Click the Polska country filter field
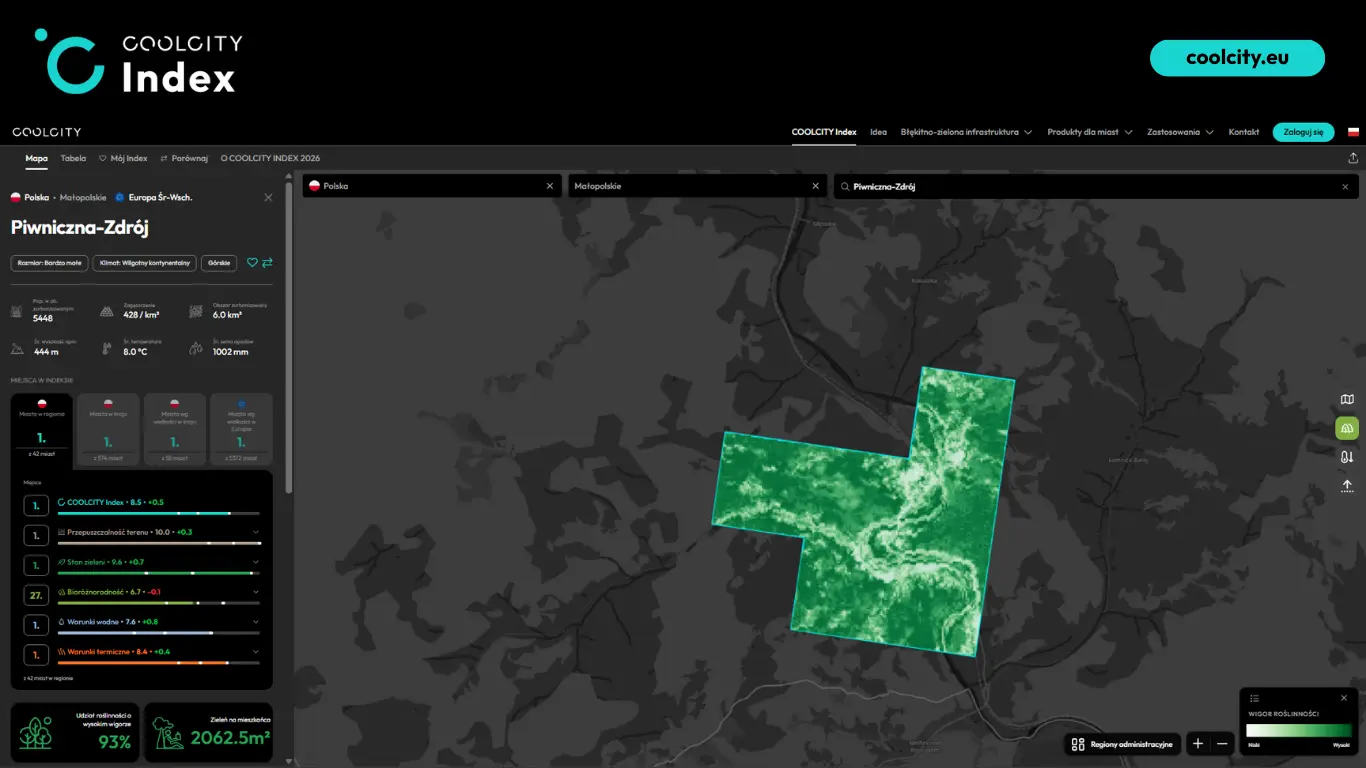 431,186
